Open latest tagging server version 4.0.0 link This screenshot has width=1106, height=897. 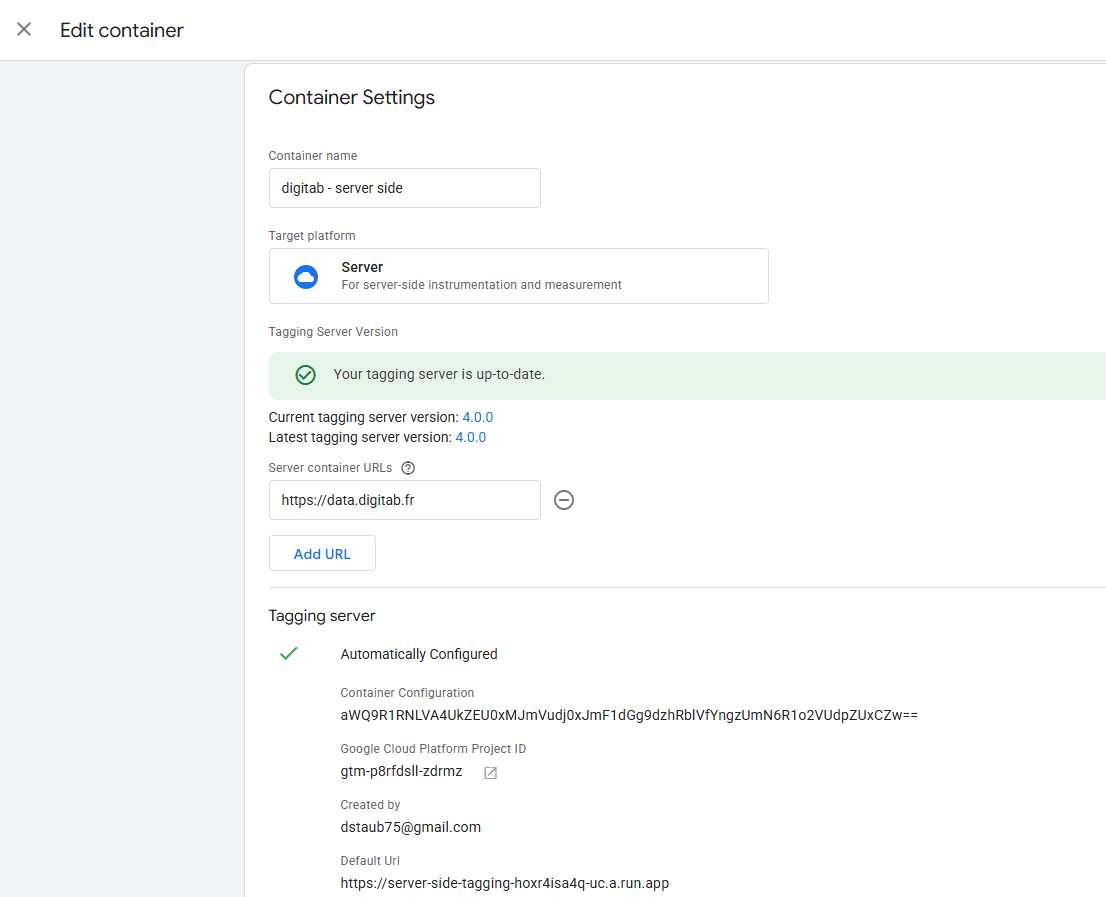tap(470, 437)
